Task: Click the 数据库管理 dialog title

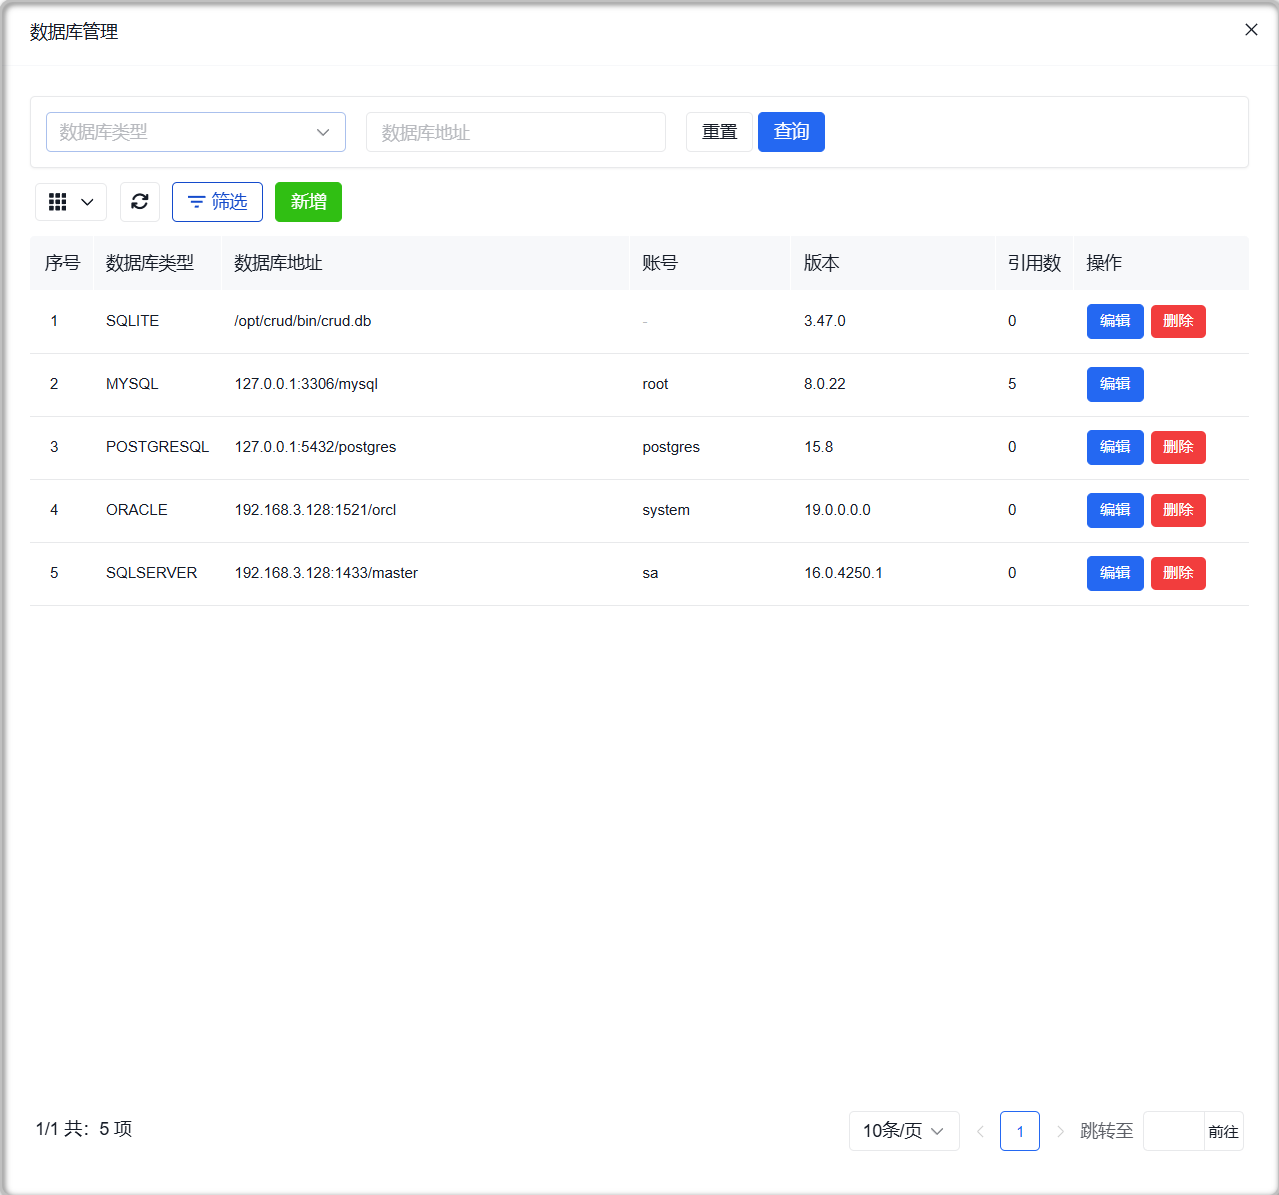Action: [74, 32]
